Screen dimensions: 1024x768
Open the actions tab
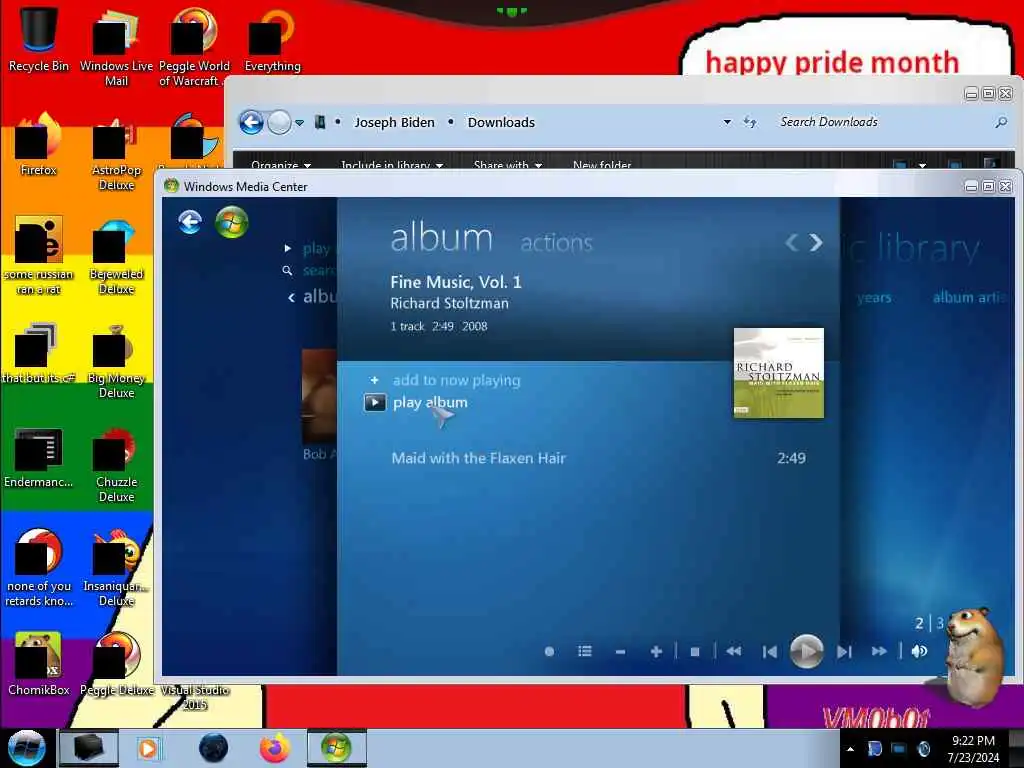click(x=556, y=243)
